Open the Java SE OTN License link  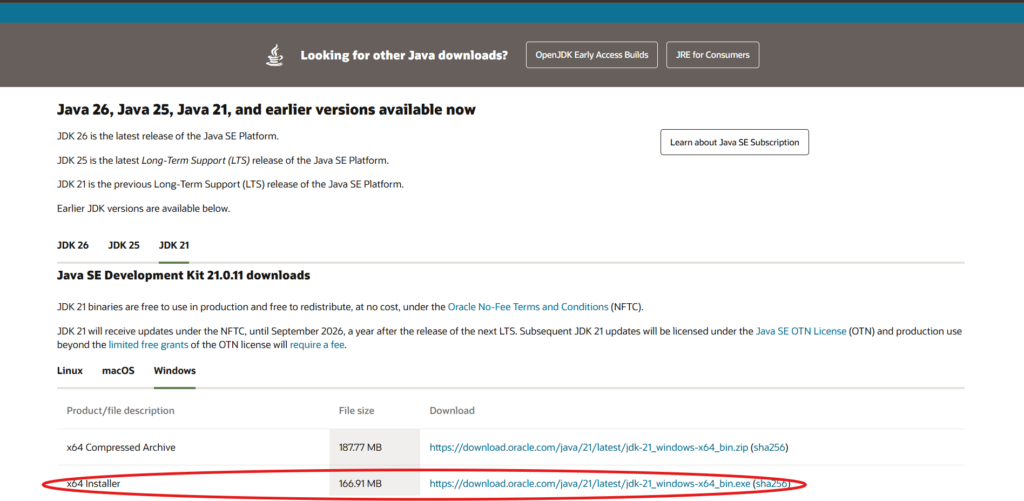pos(801,331)
